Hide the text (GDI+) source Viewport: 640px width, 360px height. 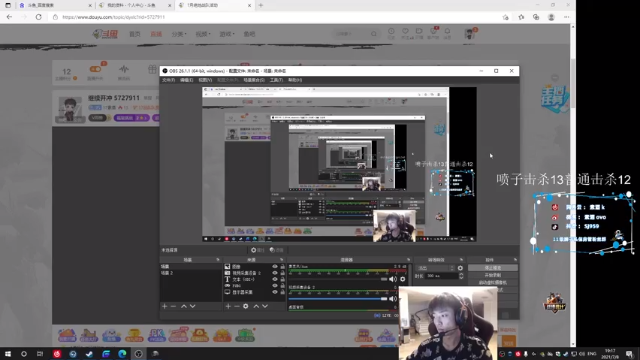(275, 279)
